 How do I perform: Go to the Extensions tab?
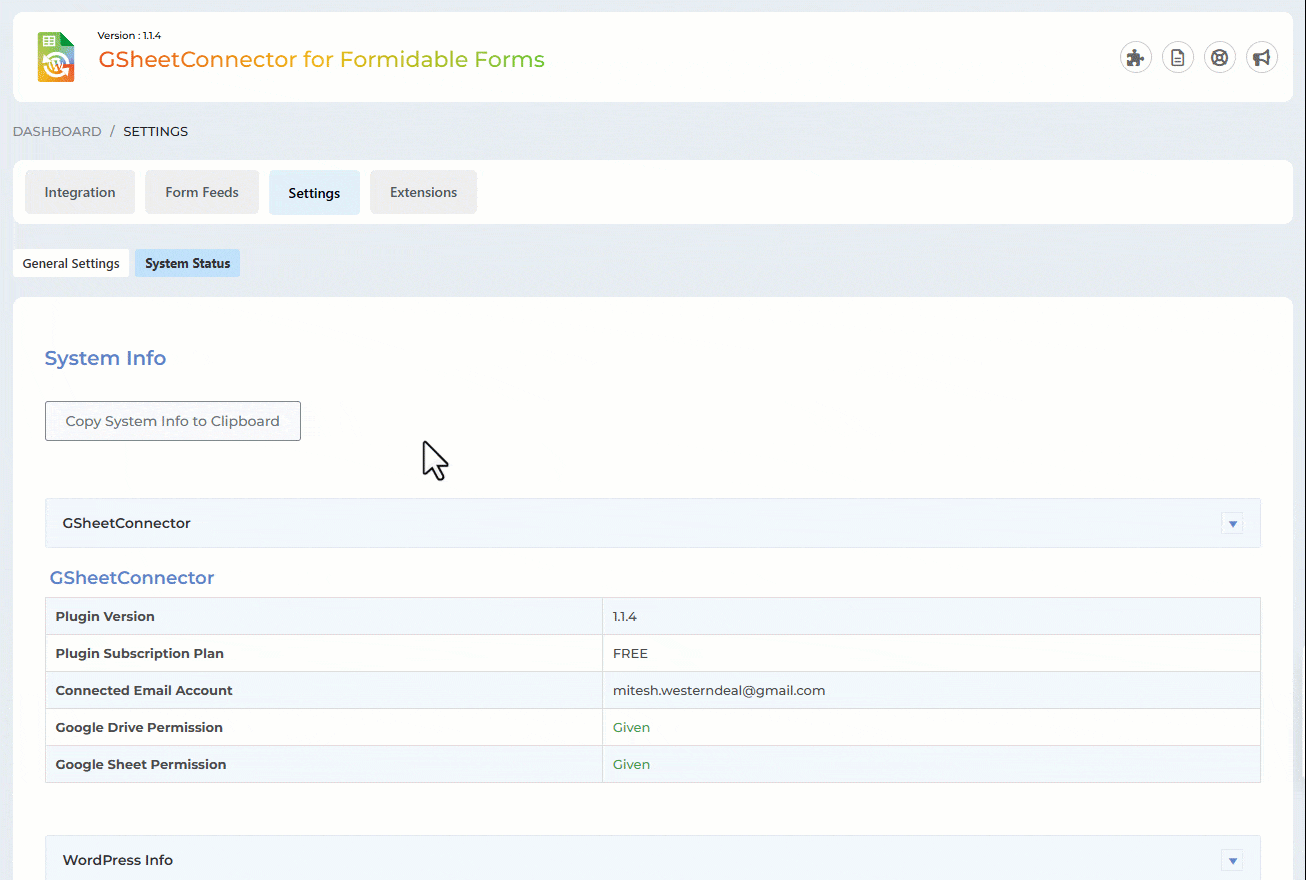point(423,192)
